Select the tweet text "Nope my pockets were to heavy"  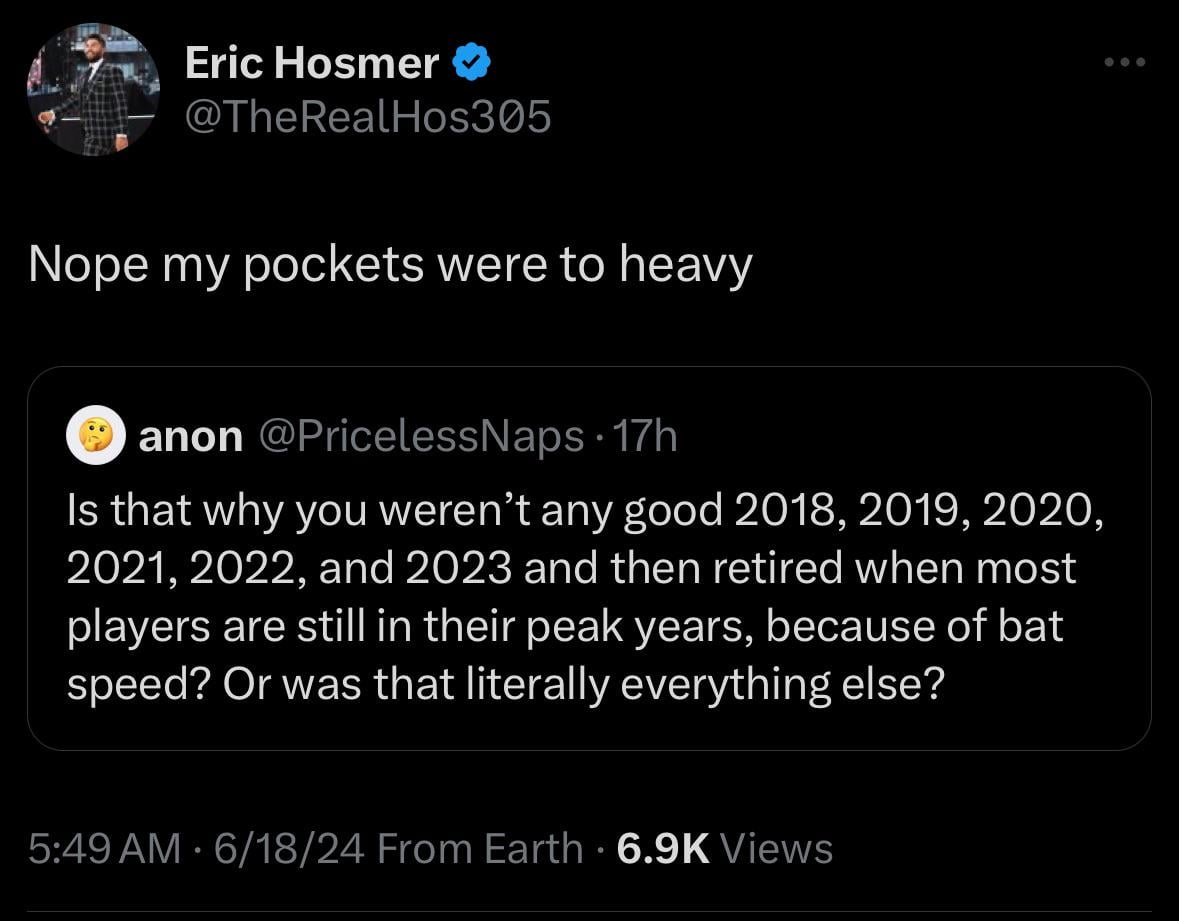coord(390,265)
